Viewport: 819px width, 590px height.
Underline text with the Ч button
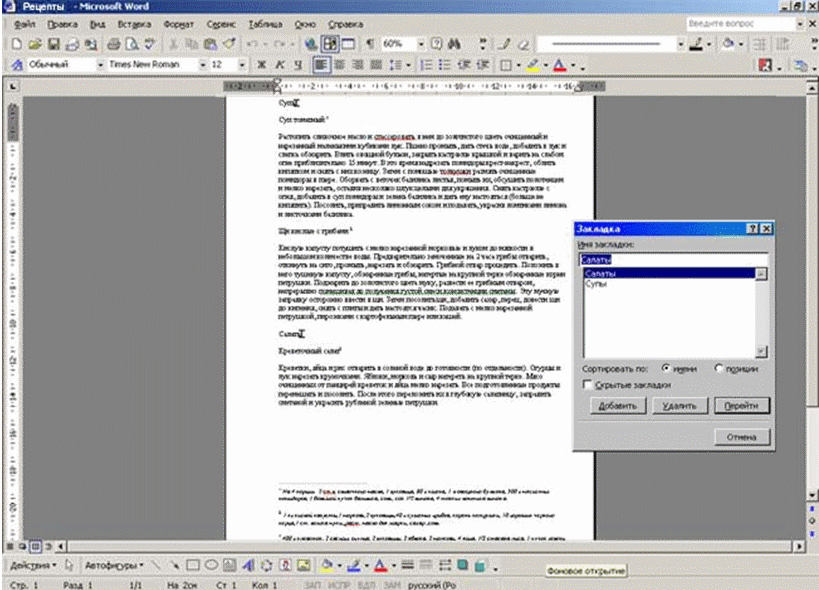[298, 65]
